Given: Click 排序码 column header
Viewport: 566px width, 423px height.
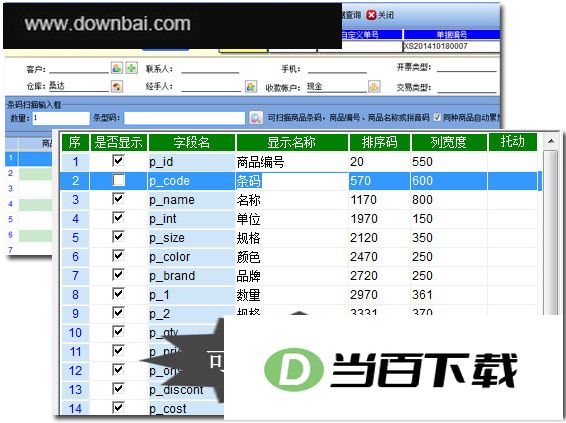Looking at the screenshot, I should point(379,142).
